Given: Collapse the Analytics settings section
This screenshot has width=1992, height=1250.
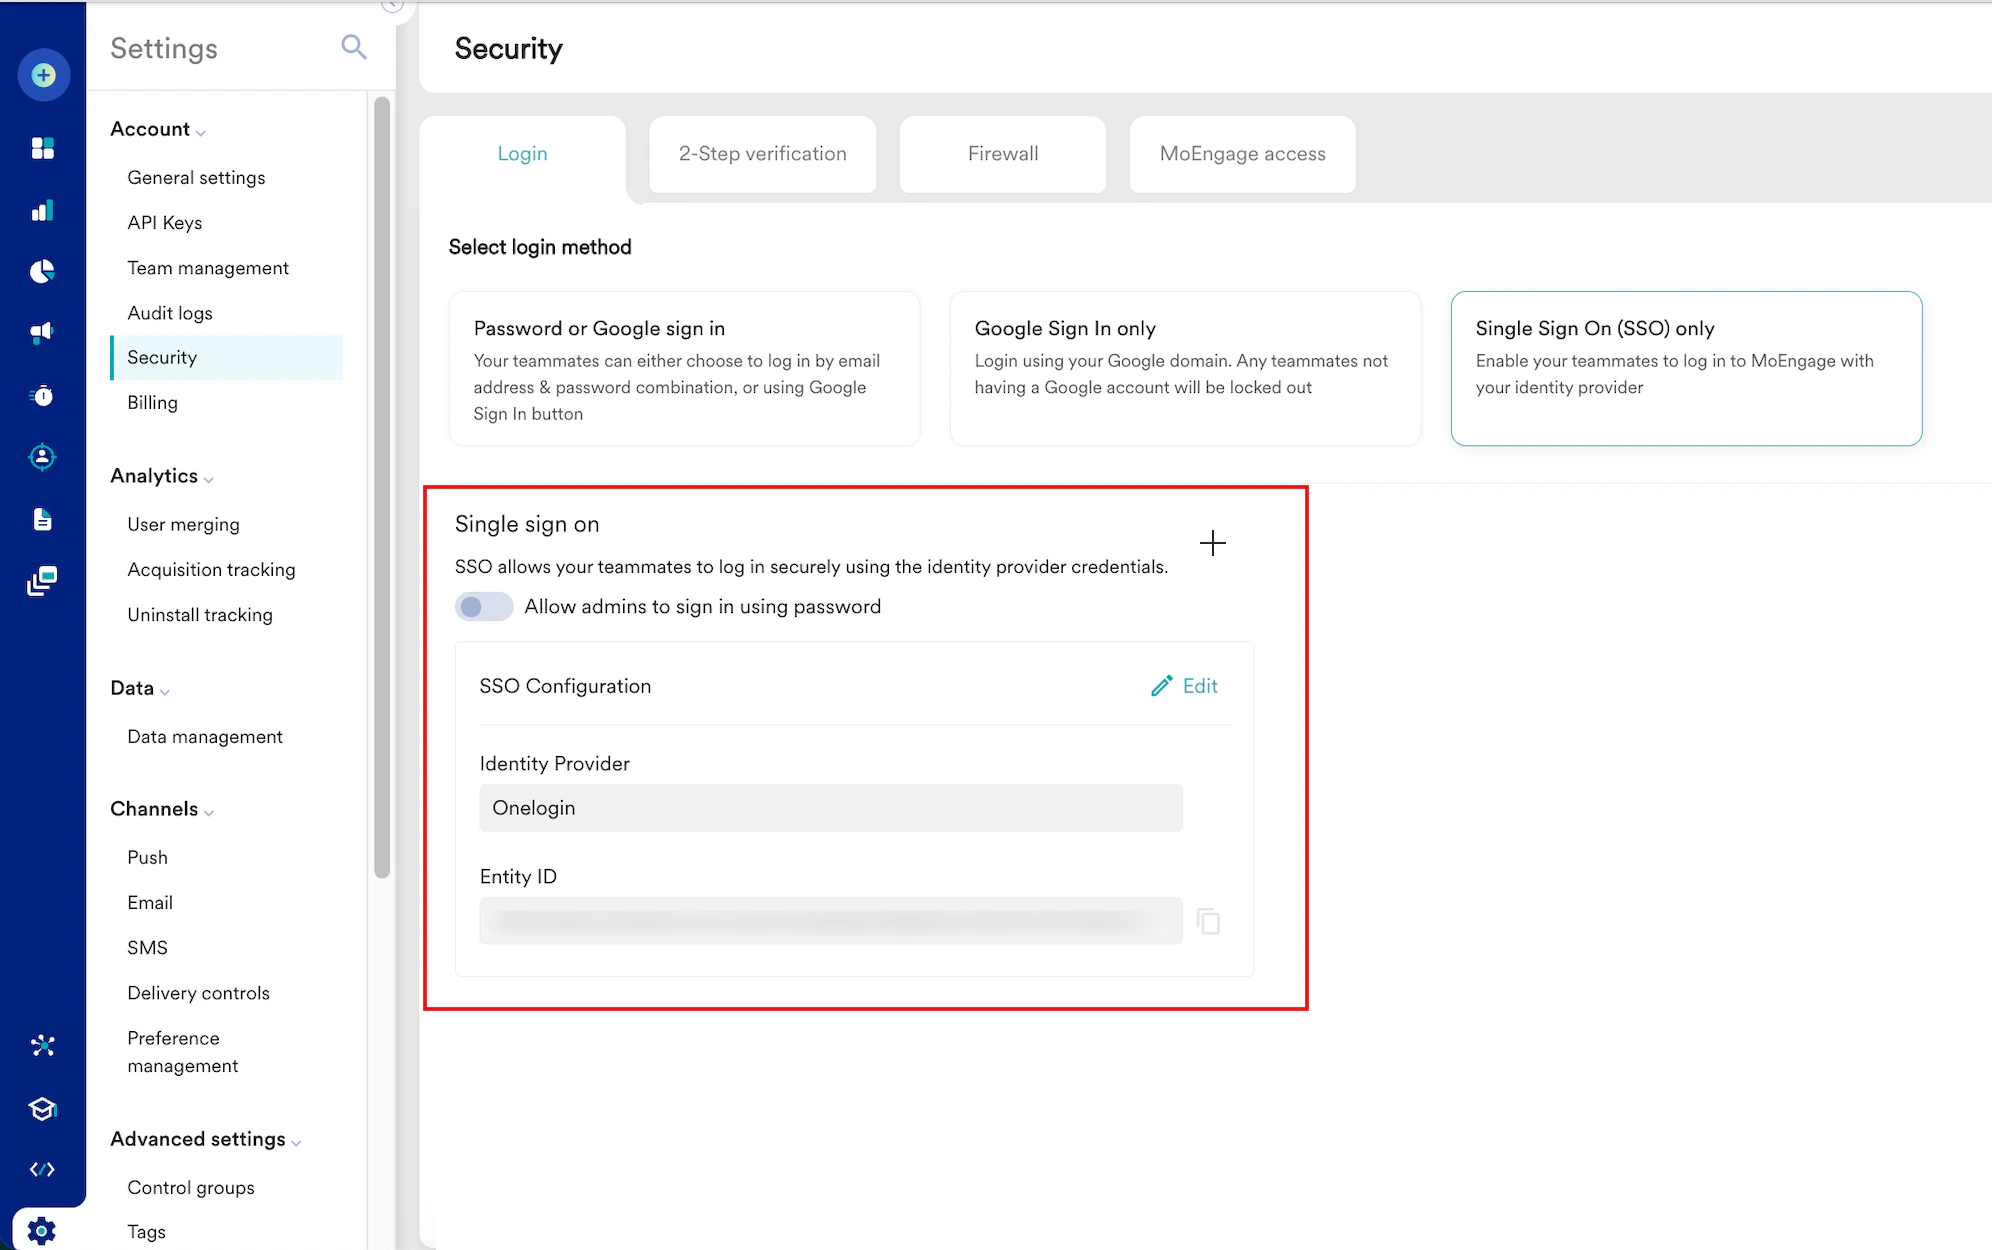Looking at the screenshot, I should click(x=162, y=477).
